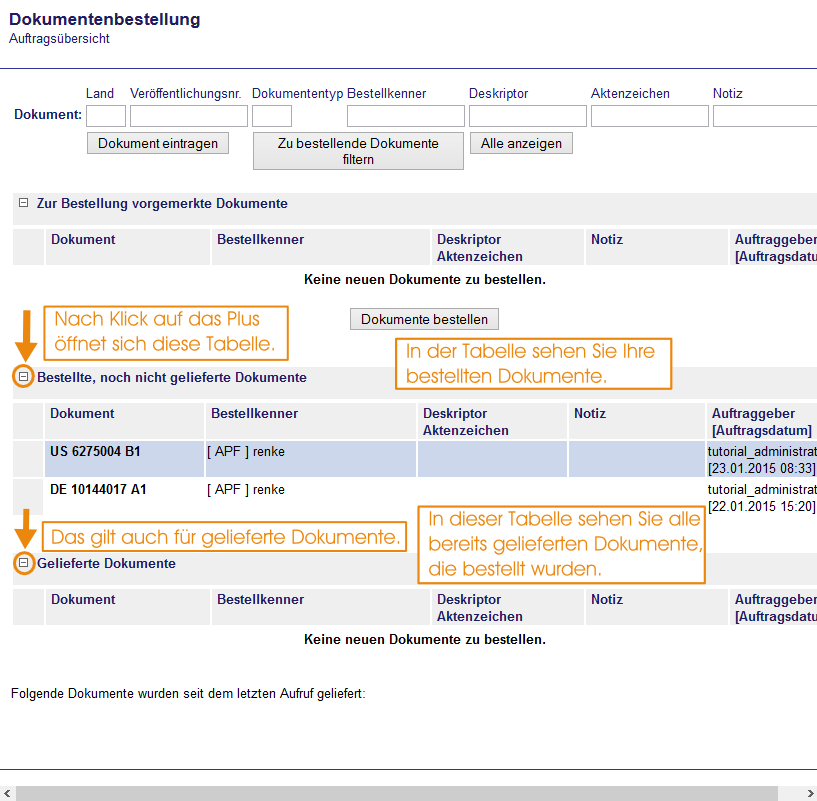Screen dimensions: 817x801
Task: Focus the Veröffentlichungsnr. input field
Action: pos(189,116)
